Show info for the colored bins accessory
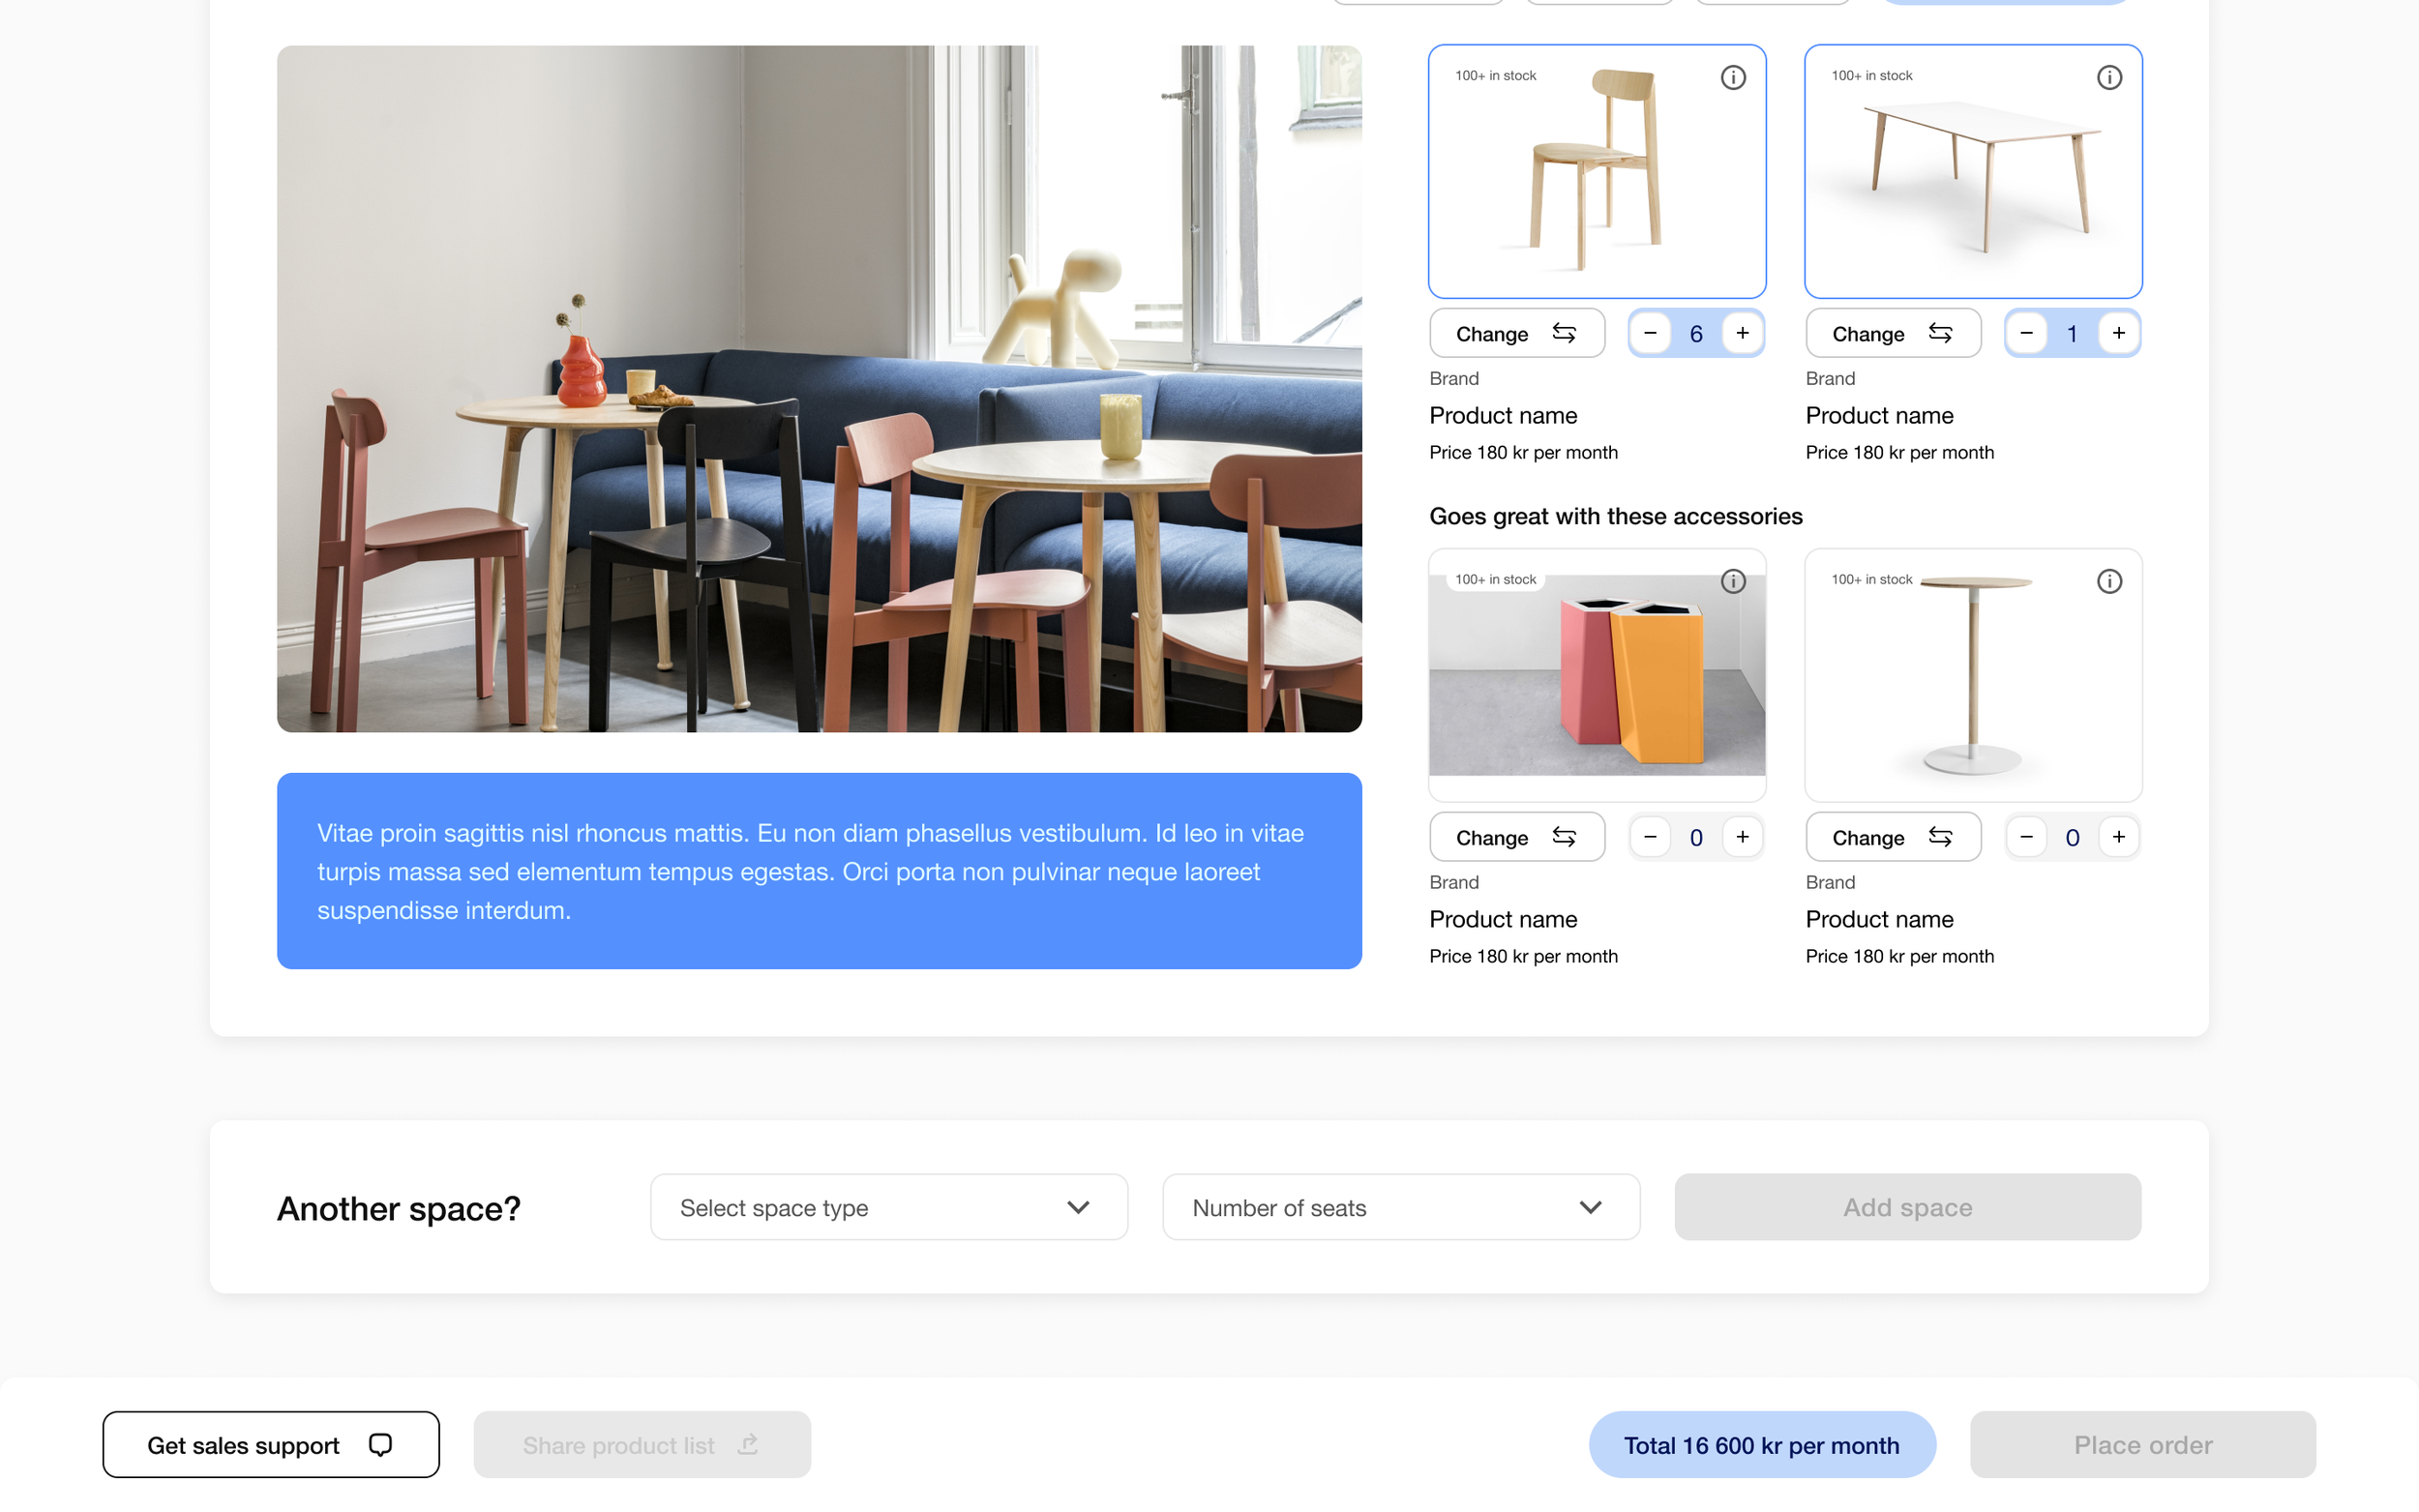This screenshot has width=2419, height=1512. point(1732,581)
